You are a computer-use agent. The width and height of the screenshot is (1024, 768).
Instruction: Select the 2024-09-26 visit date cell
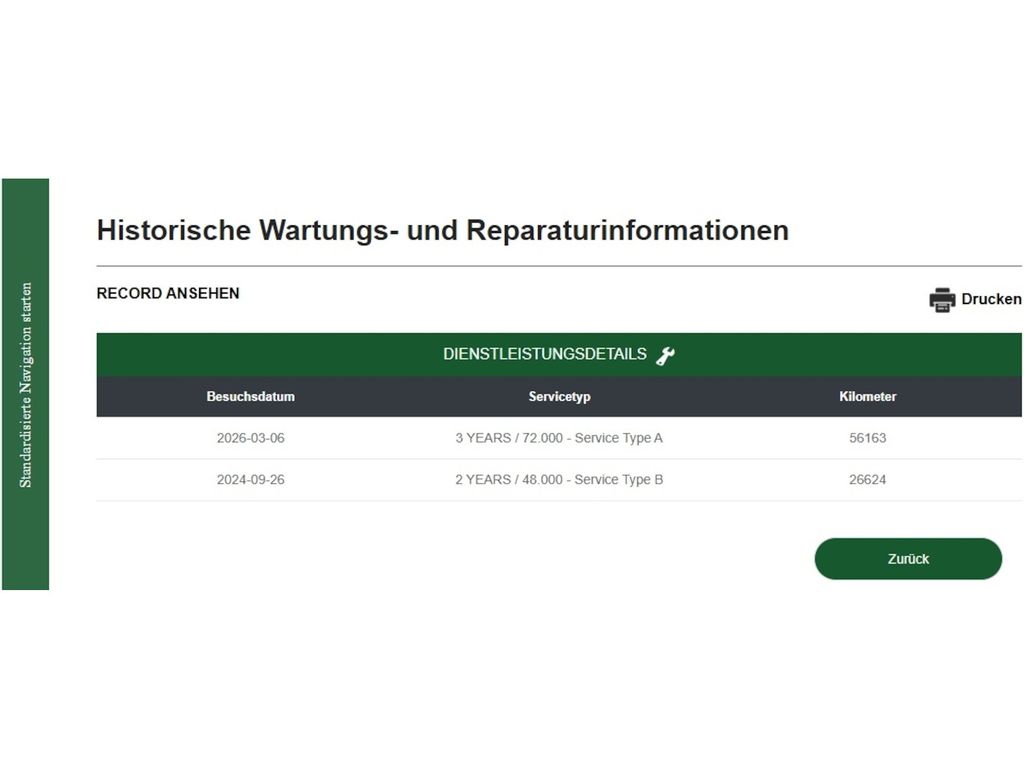[x=251, y=479]
